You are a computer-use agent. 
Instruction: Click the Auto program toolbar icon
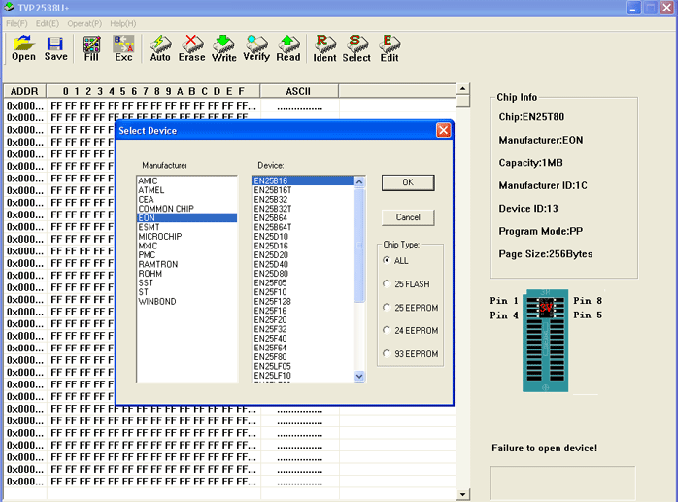[160, 47]
